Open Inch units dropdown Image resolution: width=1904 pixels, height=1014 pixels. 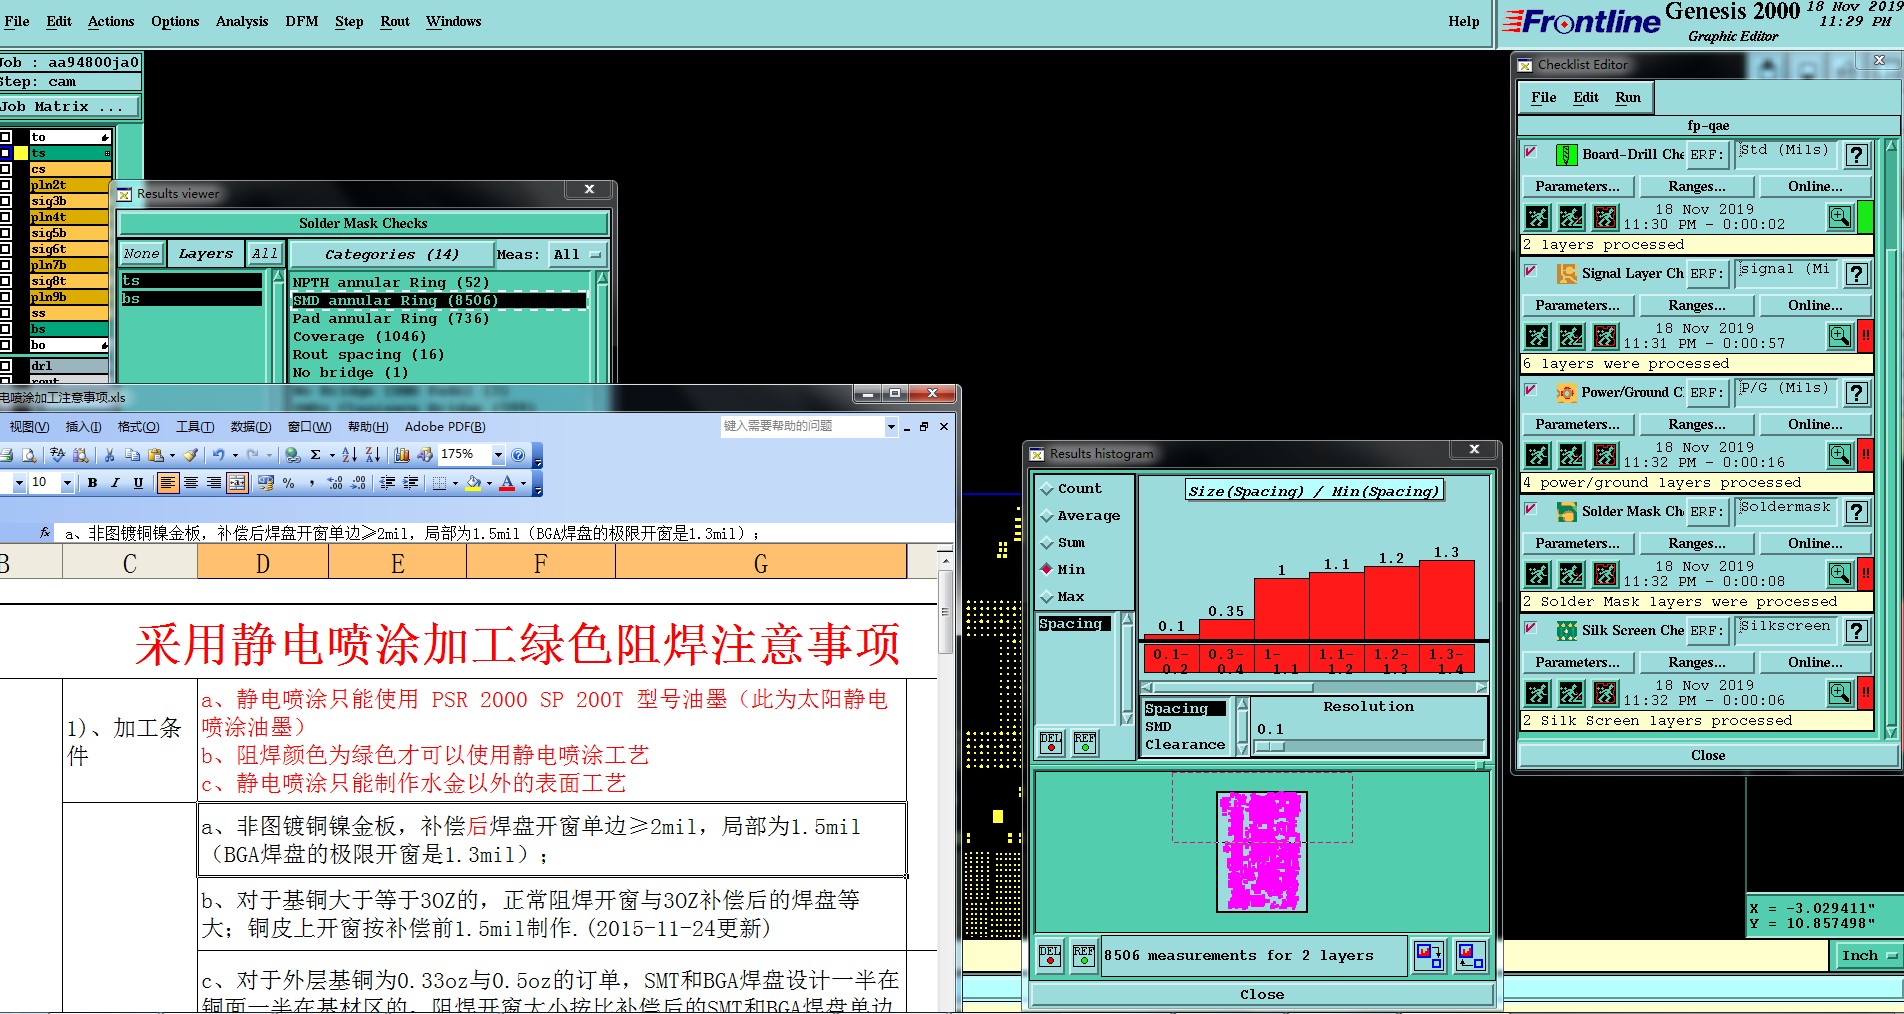(x=1868, y=956)
